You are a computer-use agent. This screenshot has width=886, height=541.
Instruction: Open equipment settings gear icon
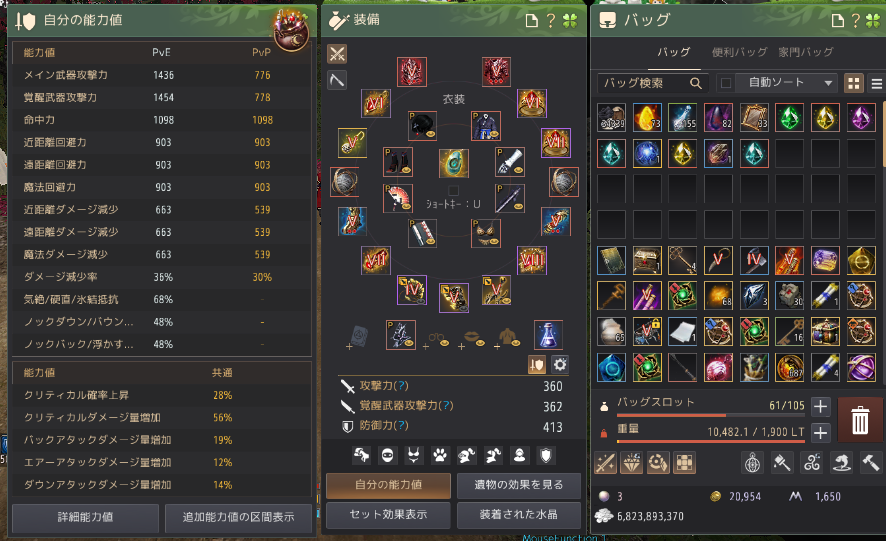pos(559,365)
